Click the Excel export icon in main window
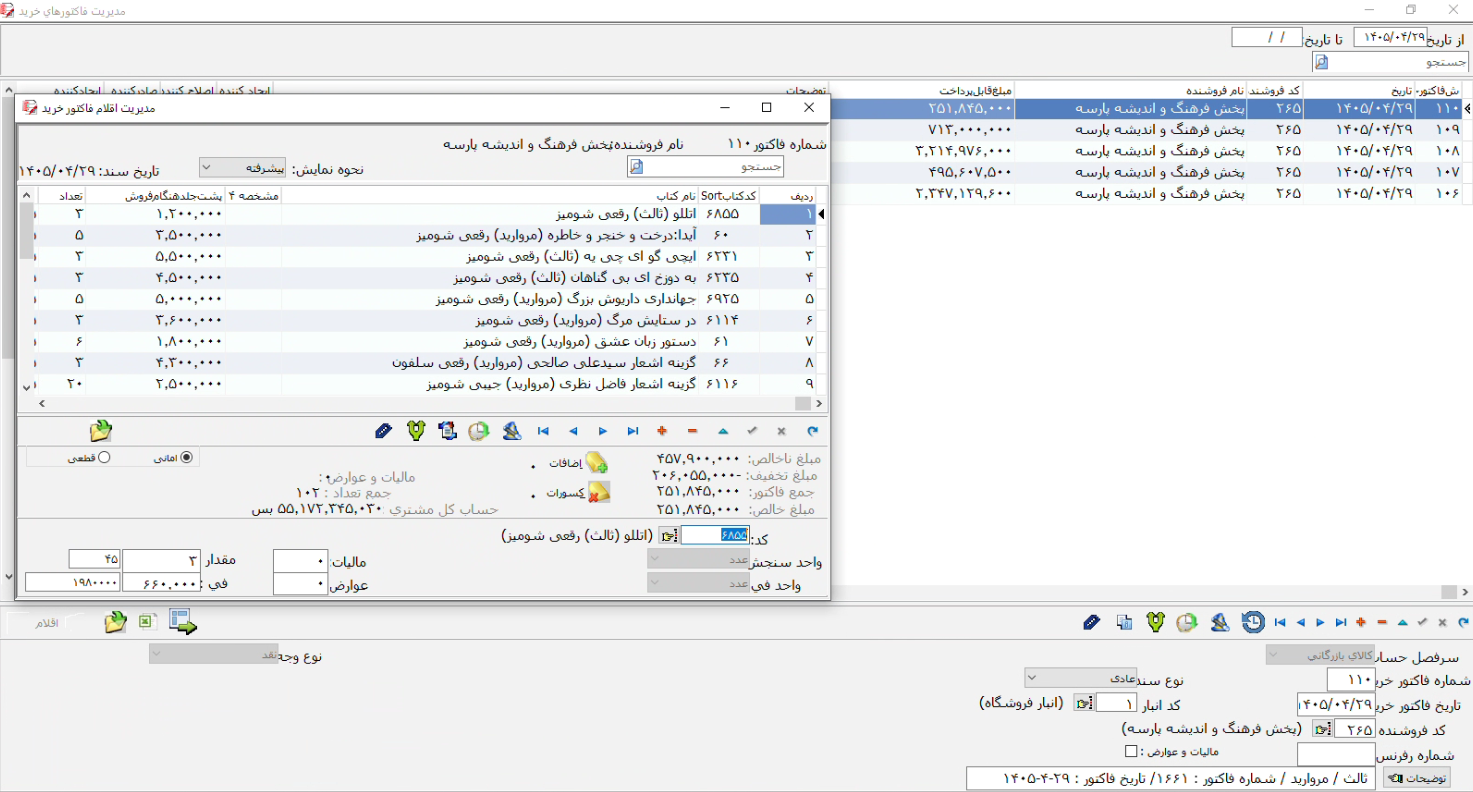 (146, 622)
